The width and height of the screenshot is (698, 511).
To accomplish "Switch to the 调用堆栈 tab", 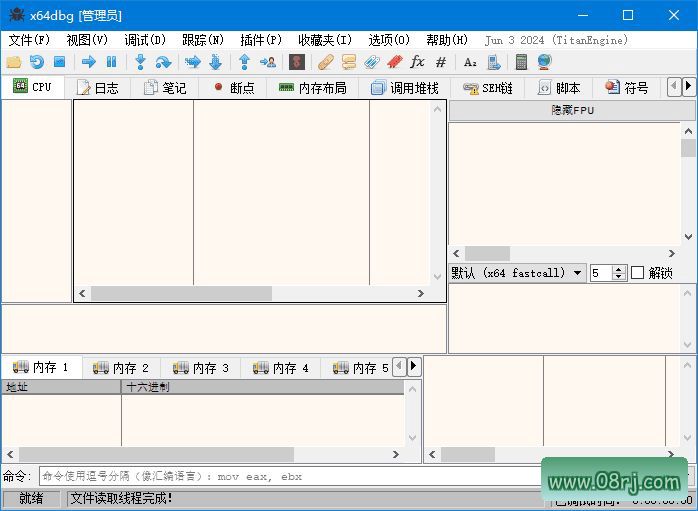I will tap(405, 88).
